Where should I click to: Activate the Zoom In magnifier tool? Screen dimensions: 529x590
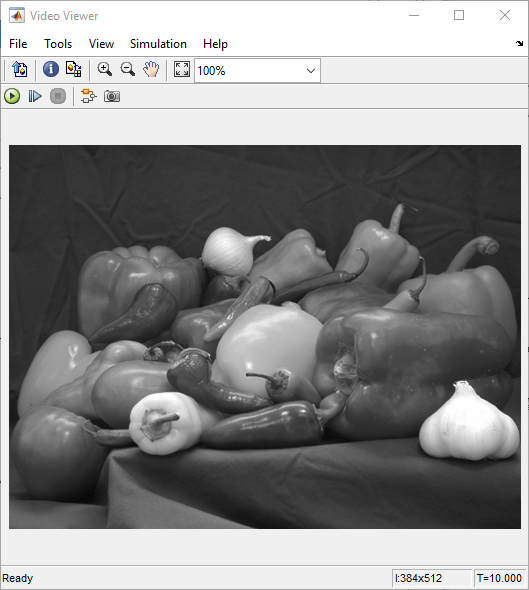point(105,70)
